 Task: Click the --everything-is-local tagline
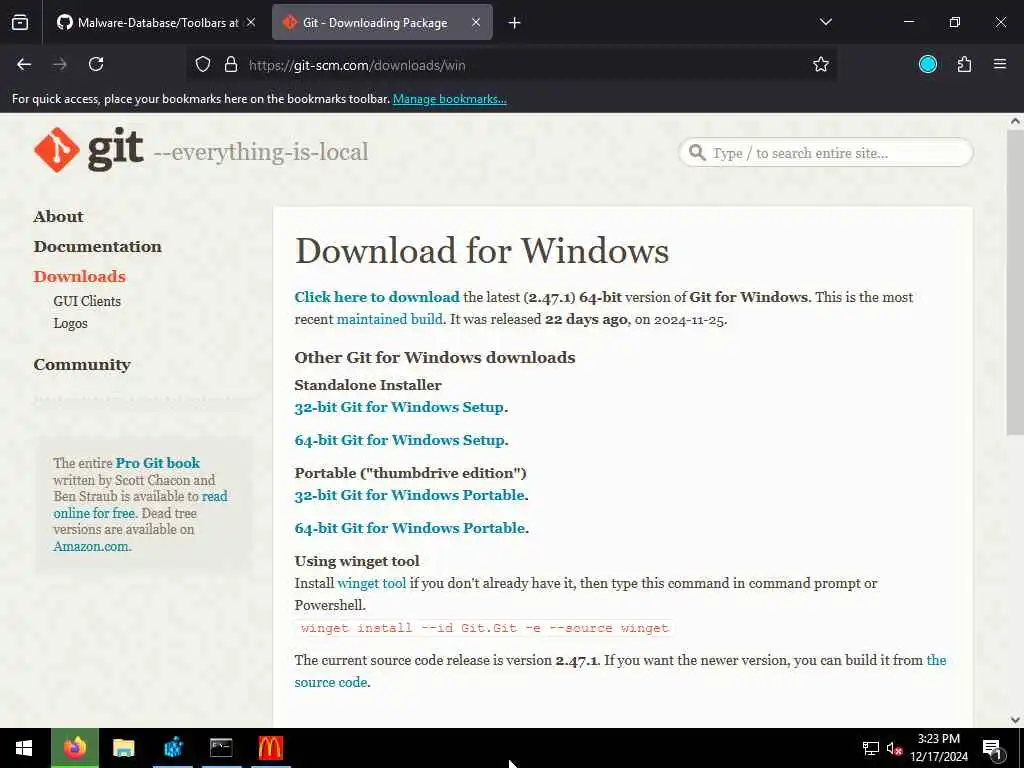click(261, 152)
